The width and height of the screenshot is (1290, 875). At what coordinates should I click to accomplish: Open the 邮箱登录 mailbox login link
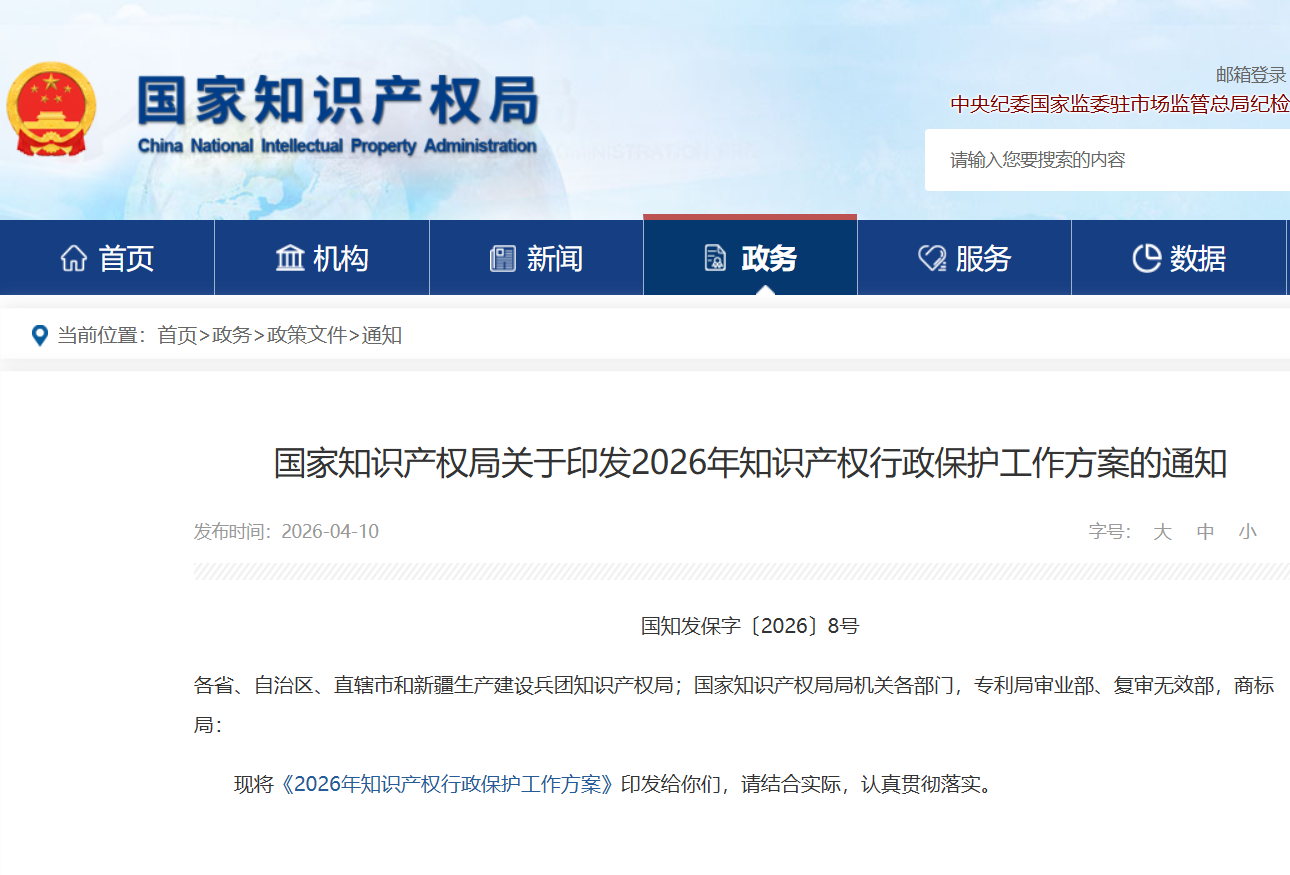[x=1251, y=75]
